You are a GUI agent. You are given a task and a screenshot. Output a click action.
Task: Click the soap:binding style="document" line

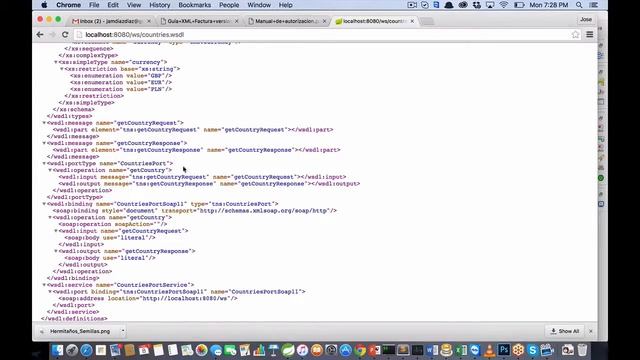(x=195, y=211)
